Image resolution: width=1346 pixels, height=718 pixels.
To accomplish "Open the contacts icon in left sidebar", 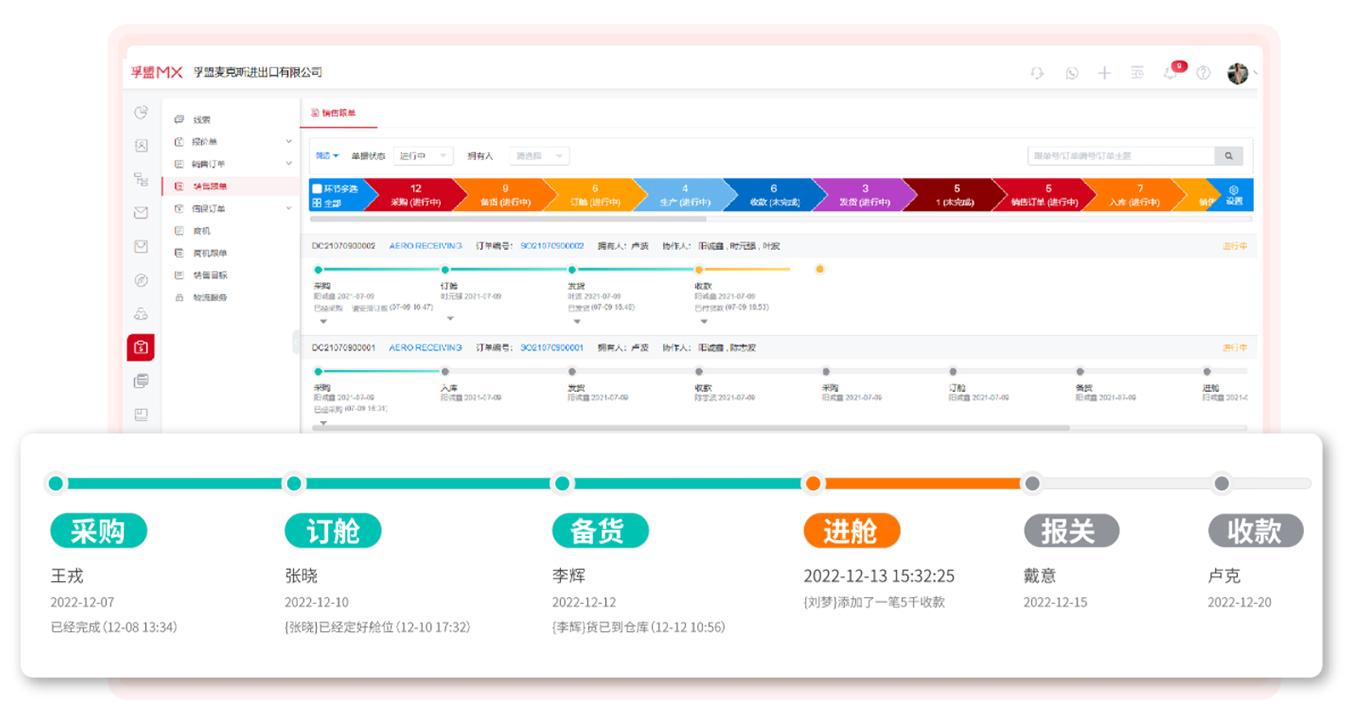I will tap(142, 144).
